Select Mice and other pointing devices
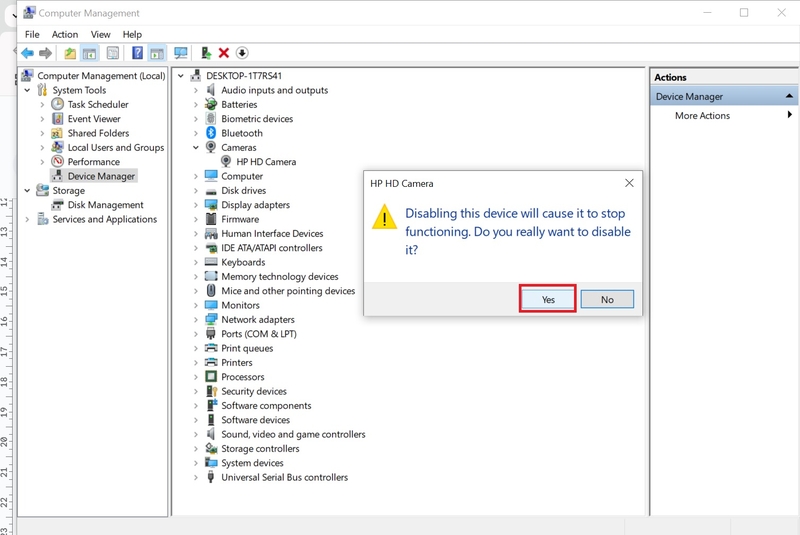 pyautogui.click(x=288, y=291)
